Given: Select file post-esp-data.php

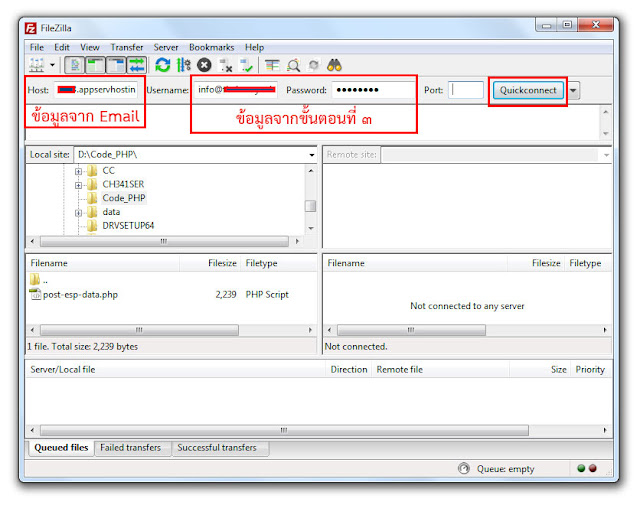Looking at the screenshot, I should point(80,294).
